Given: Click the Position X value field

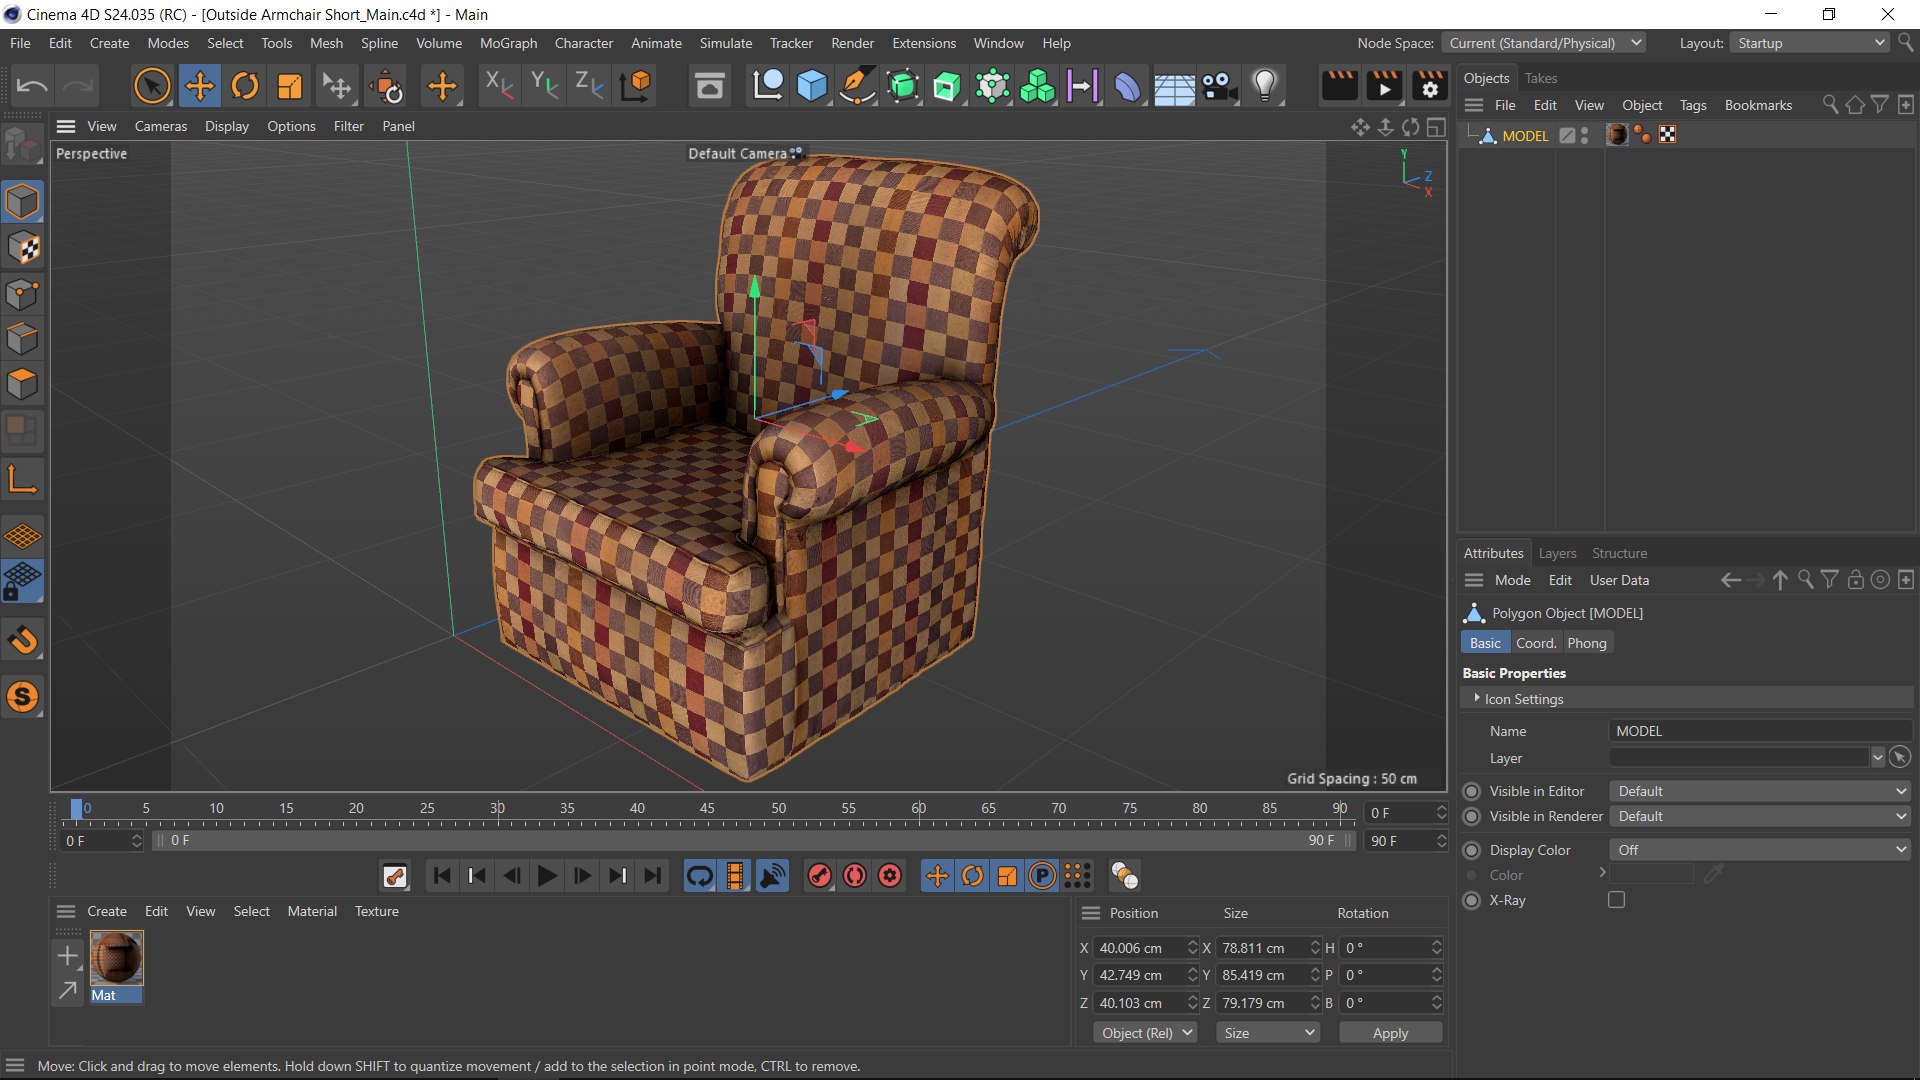Looking at the screenshot, I should click(x=1138, y=948).
